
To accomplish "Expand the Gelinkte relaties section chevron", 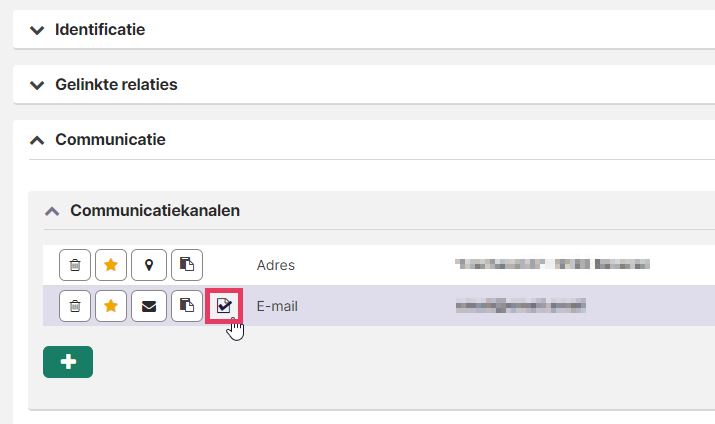I will 37,85.
